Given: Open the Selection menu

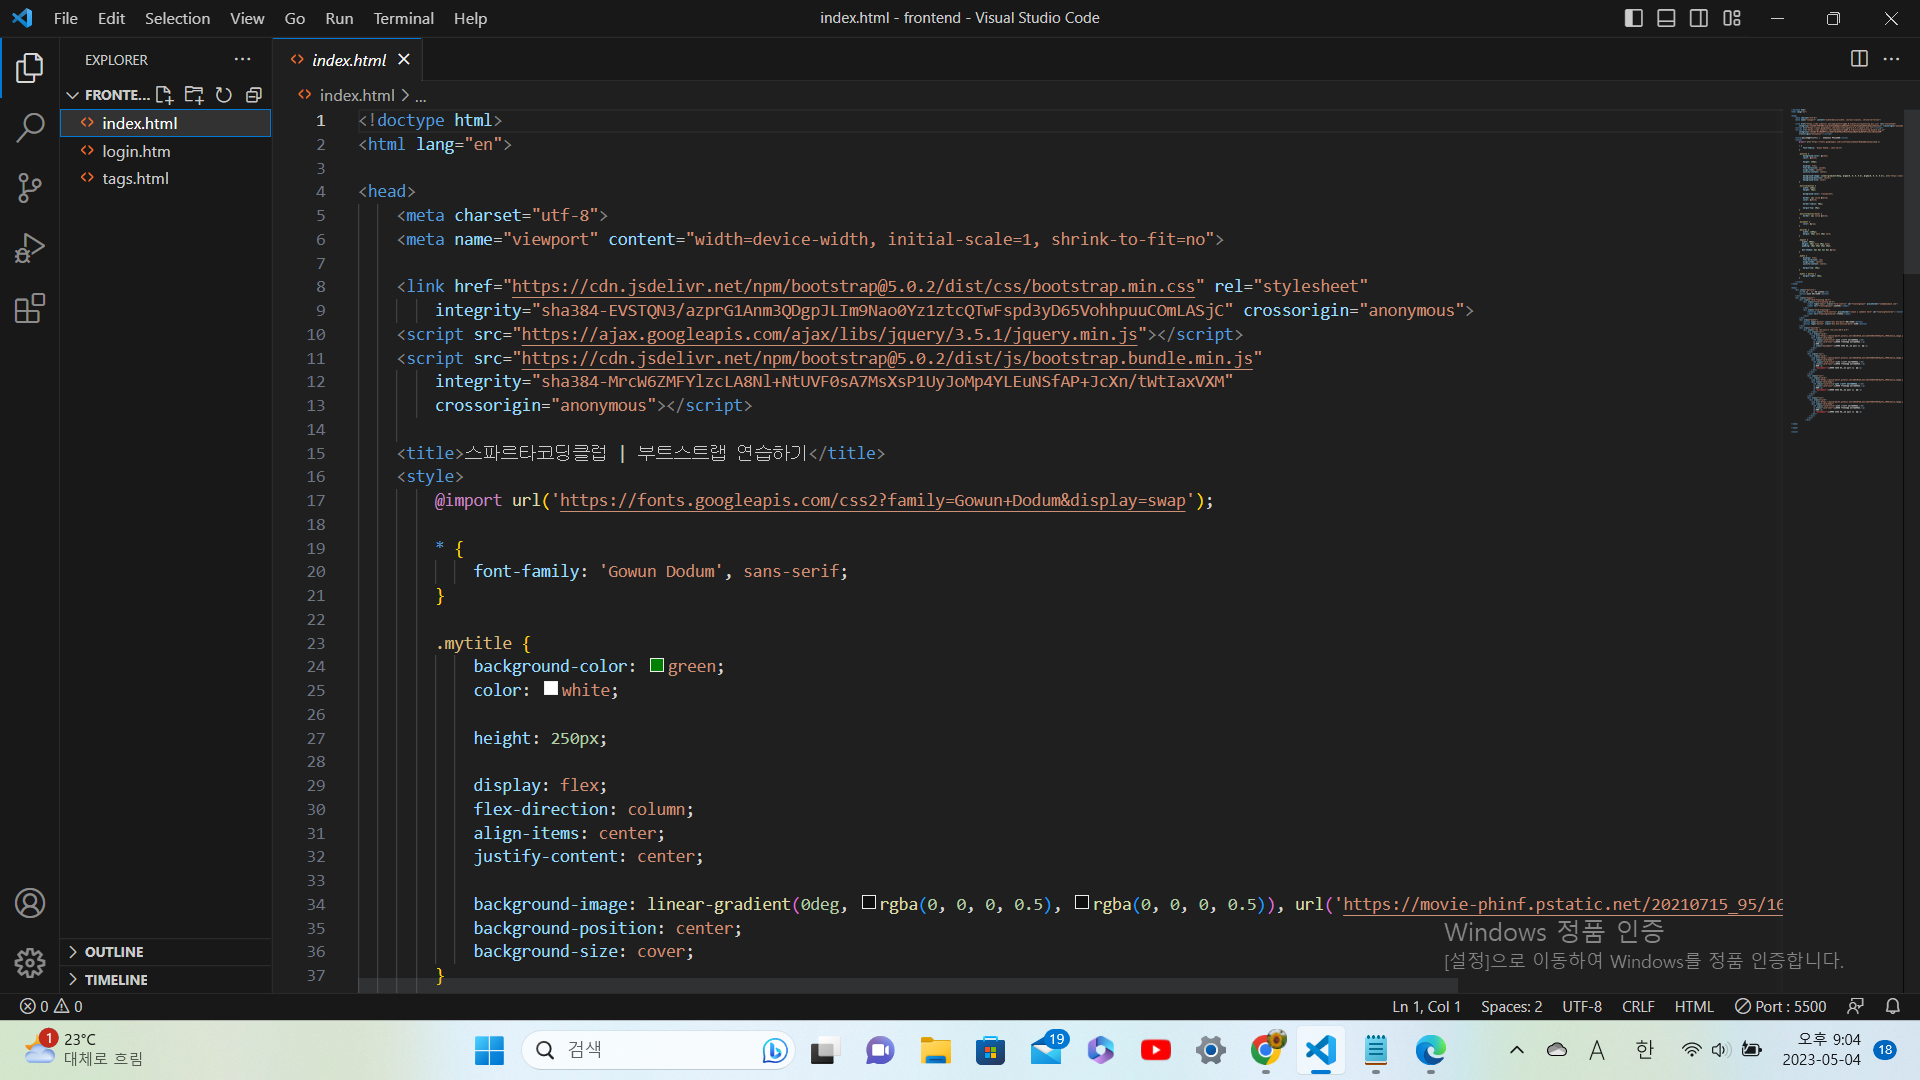Looking at the screenshot, I should tap(177, 18).
